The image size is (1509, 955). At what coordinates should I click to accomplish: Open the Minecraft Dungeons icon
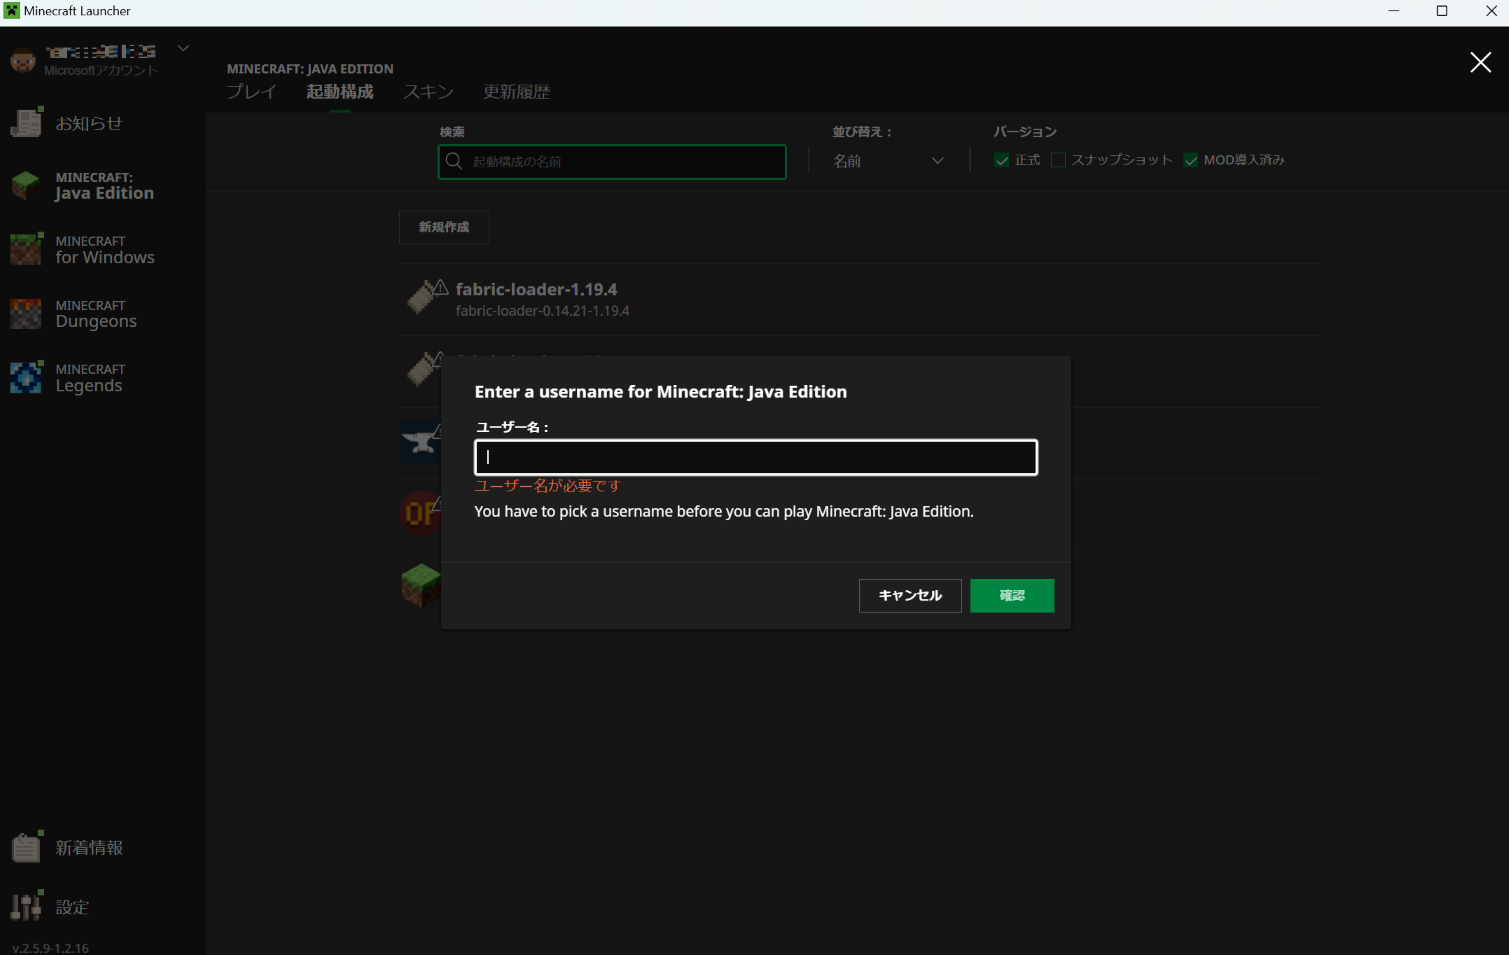26,313
